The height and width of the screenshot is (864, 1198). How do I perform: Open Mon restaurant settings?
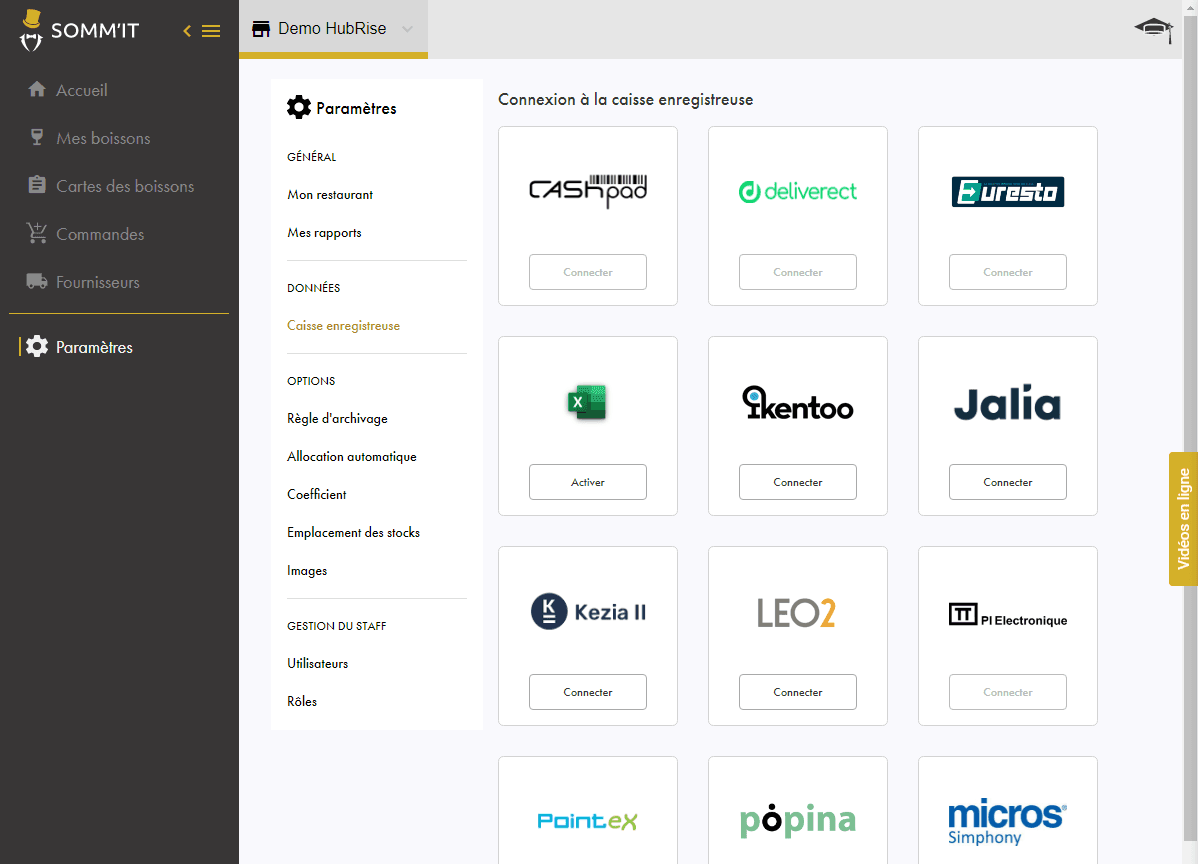(x=330, y=195)
